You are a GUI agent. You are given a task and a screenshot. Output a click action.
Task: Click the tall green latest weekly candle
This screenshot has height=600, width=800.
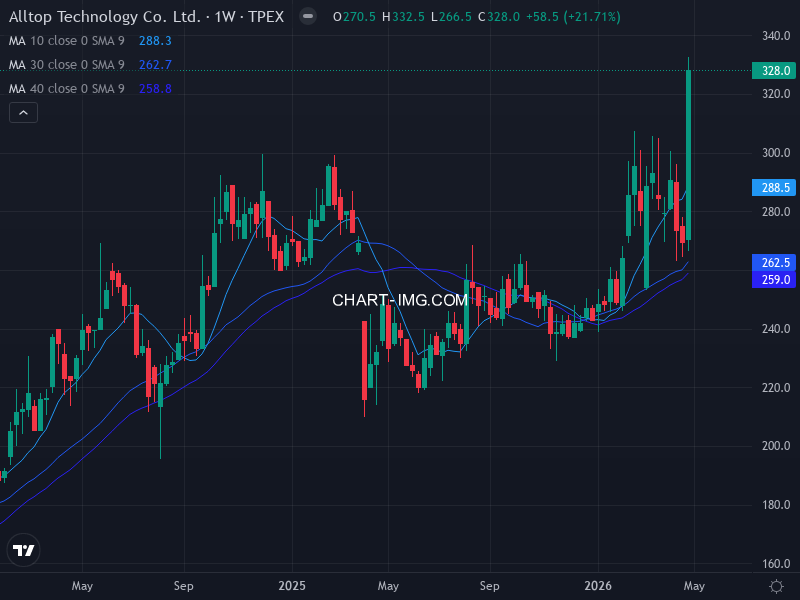tap(688, 155)
